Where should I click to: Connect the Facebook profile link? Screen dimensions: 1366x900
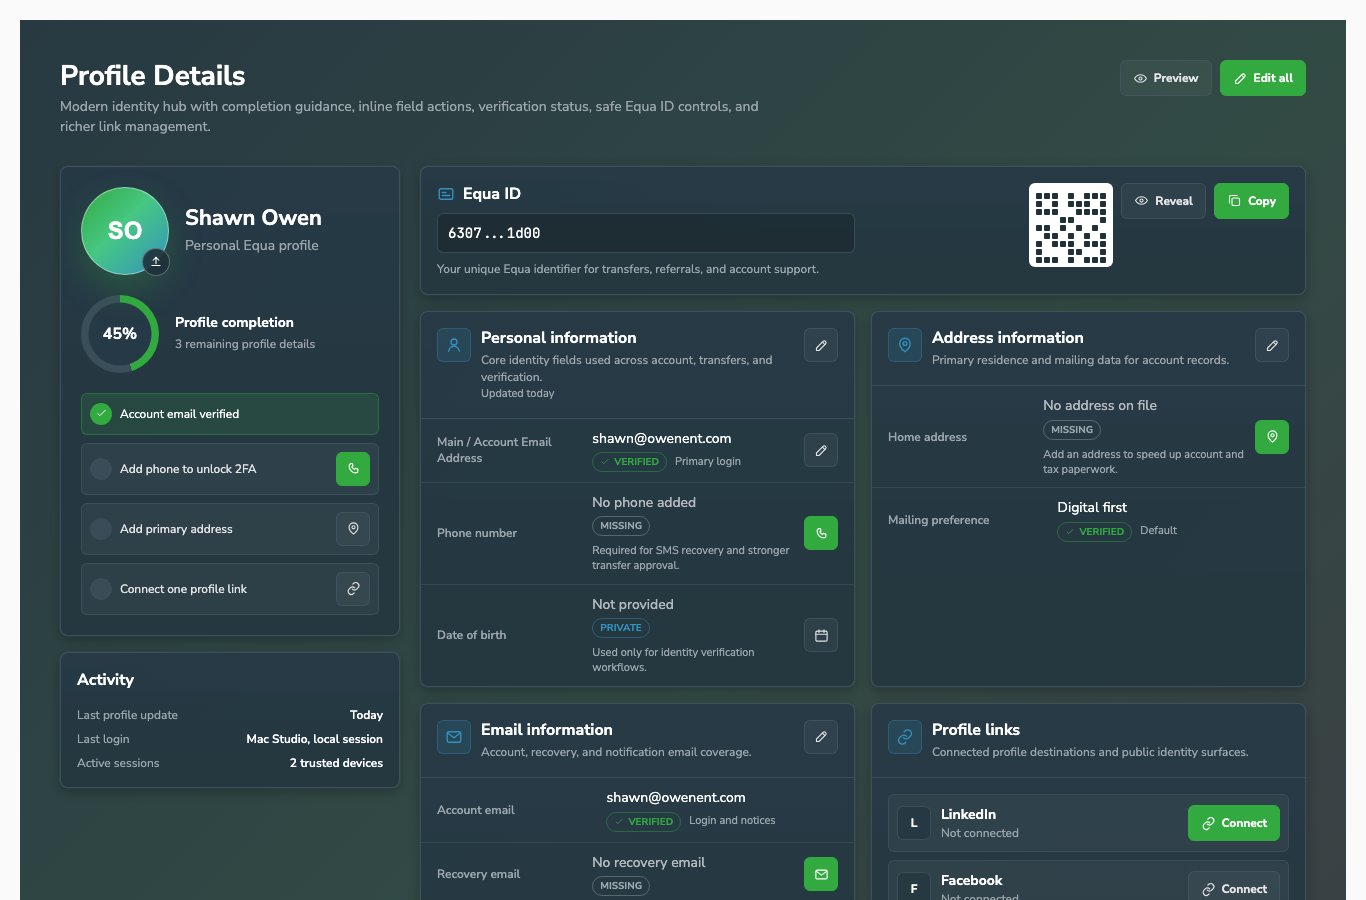tap(1234, 888)
